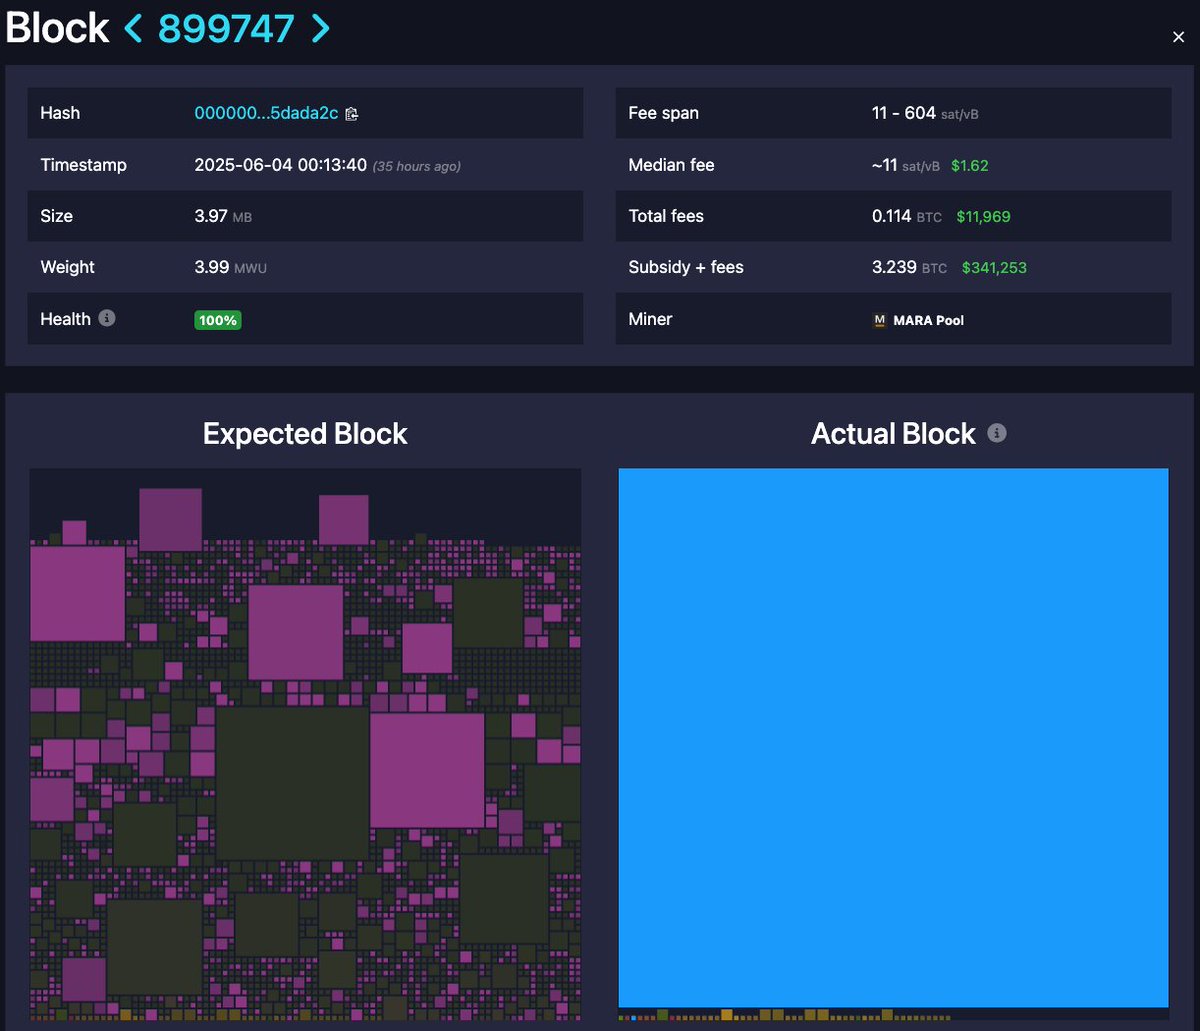Click the block number 899747
This screenshot has width=1200, height=1031.
point(226,28)
